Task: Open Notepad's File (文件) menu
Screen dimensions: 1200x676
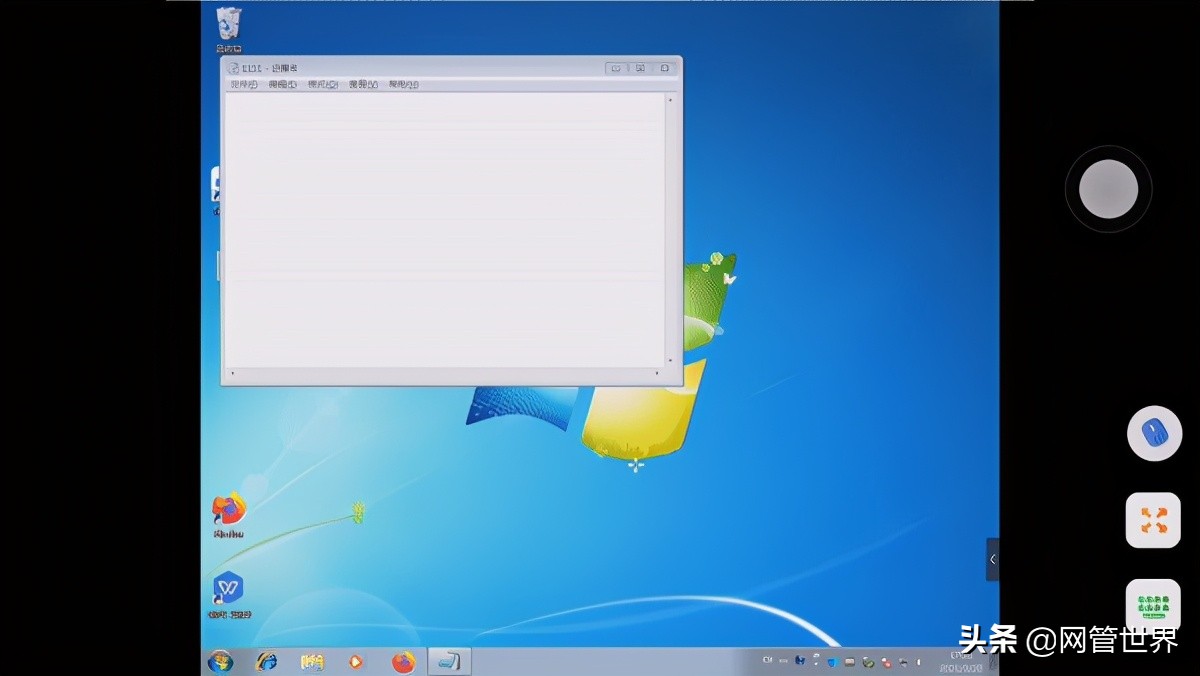Action: pyautogui.click(x=244, y=85)
